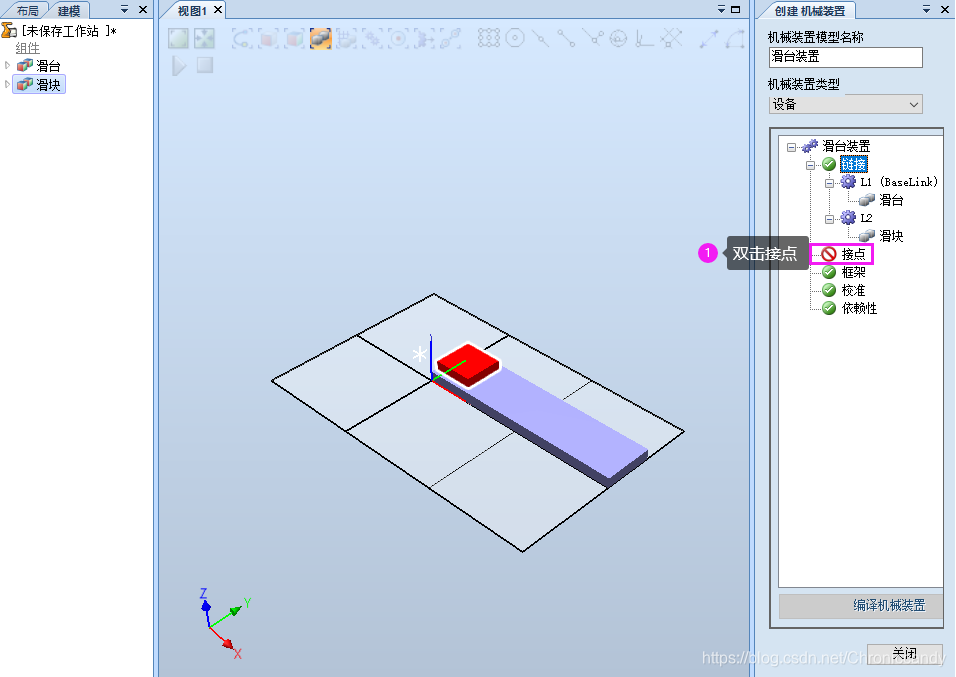Select the Curve selection level icon

point(242,38)
